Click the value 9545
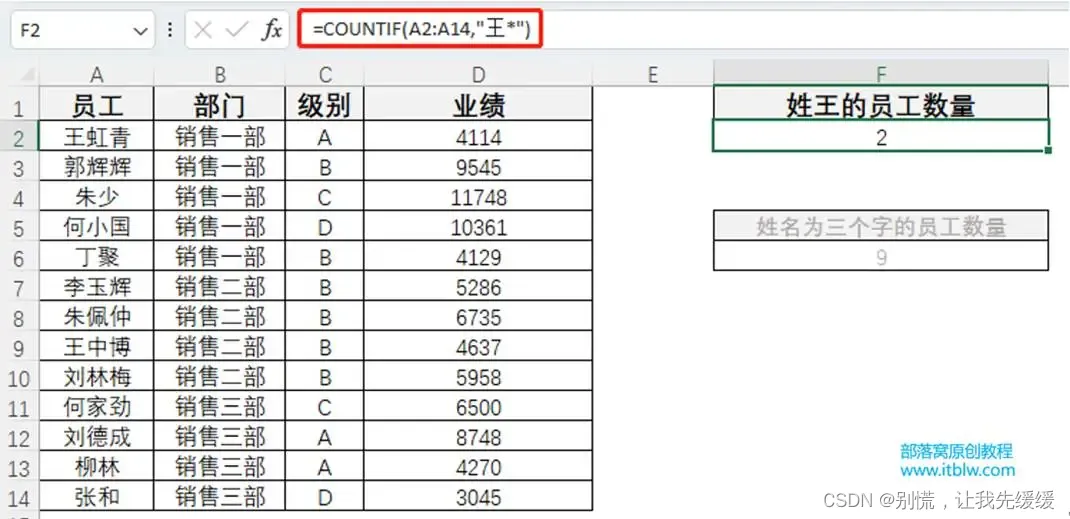Viewport: 1070px width, 519px height. [478, 168]
